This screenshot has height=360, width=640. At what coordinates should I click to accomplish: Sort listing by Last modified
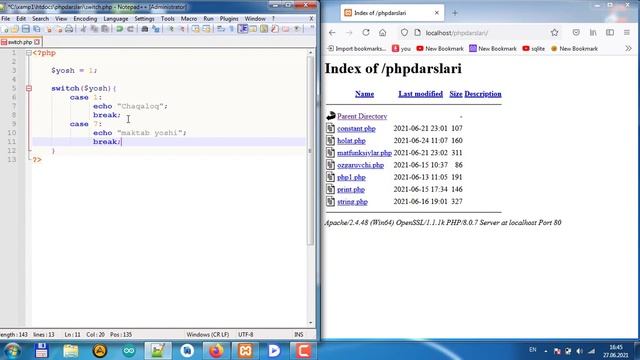420,94
